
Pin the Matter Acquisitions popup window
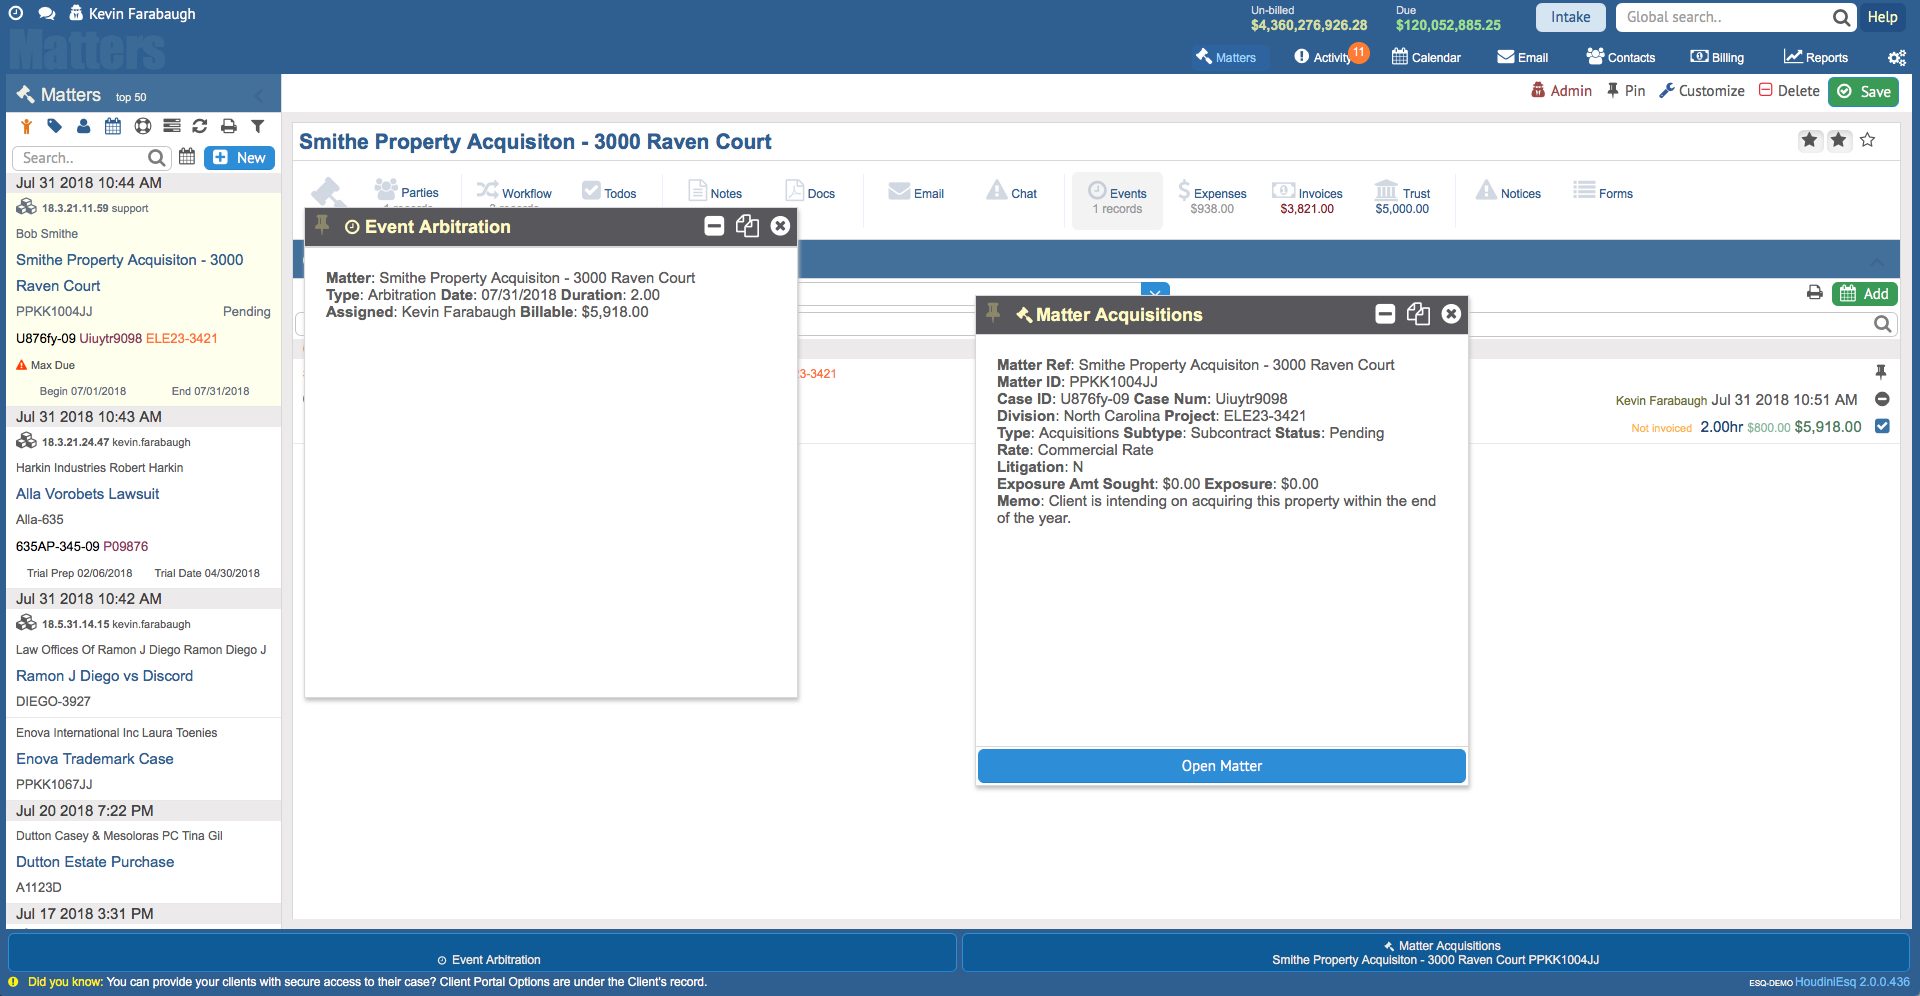coord(993,313)
